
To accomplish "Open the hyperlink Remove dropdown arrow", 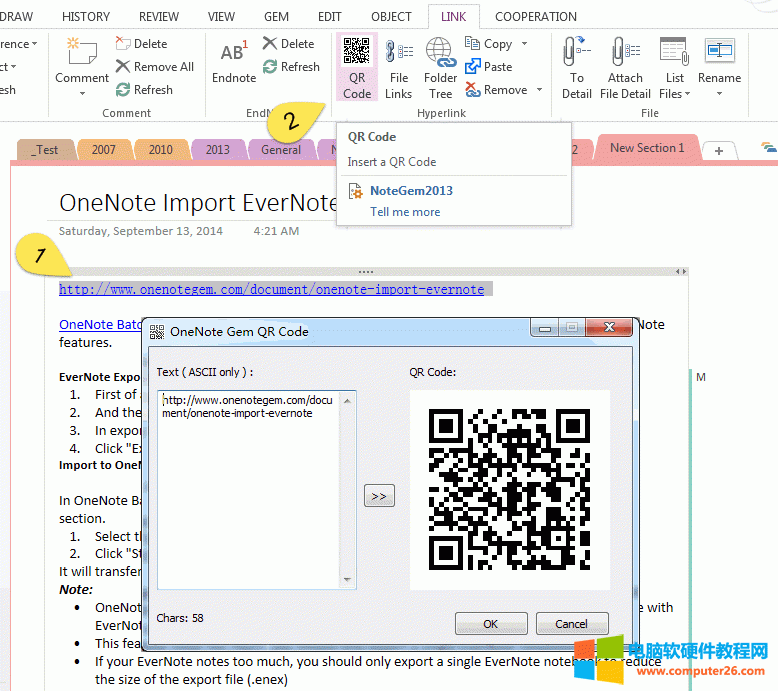I will [539, 90].
